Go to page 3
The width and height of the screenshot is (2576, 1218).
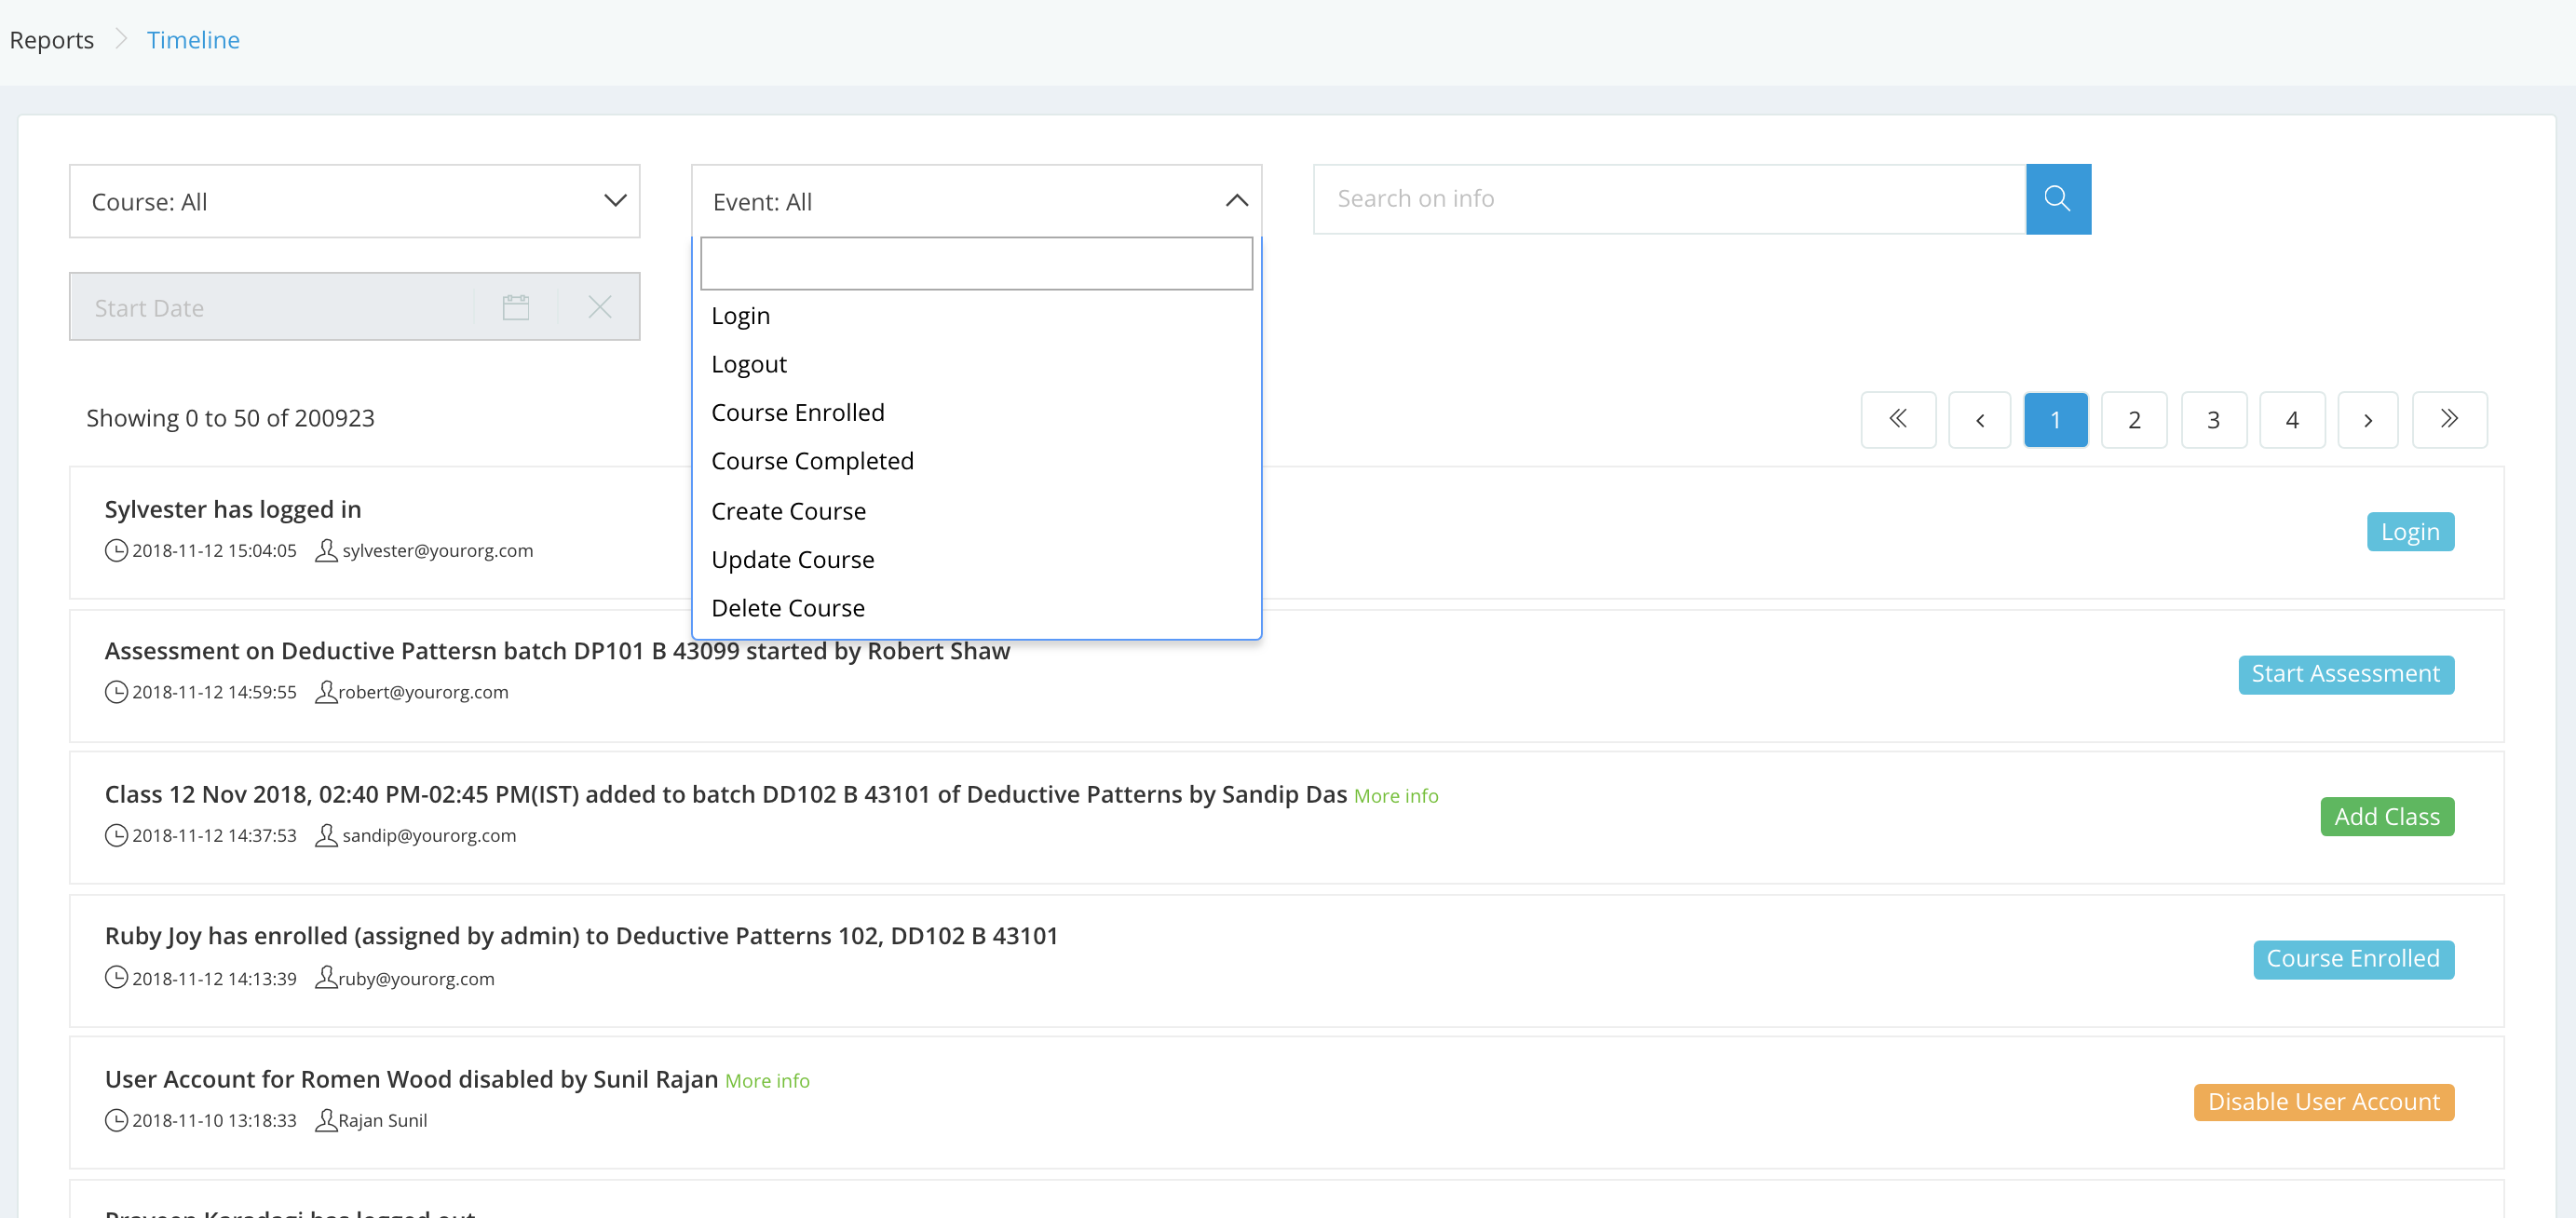point(2213,419)
